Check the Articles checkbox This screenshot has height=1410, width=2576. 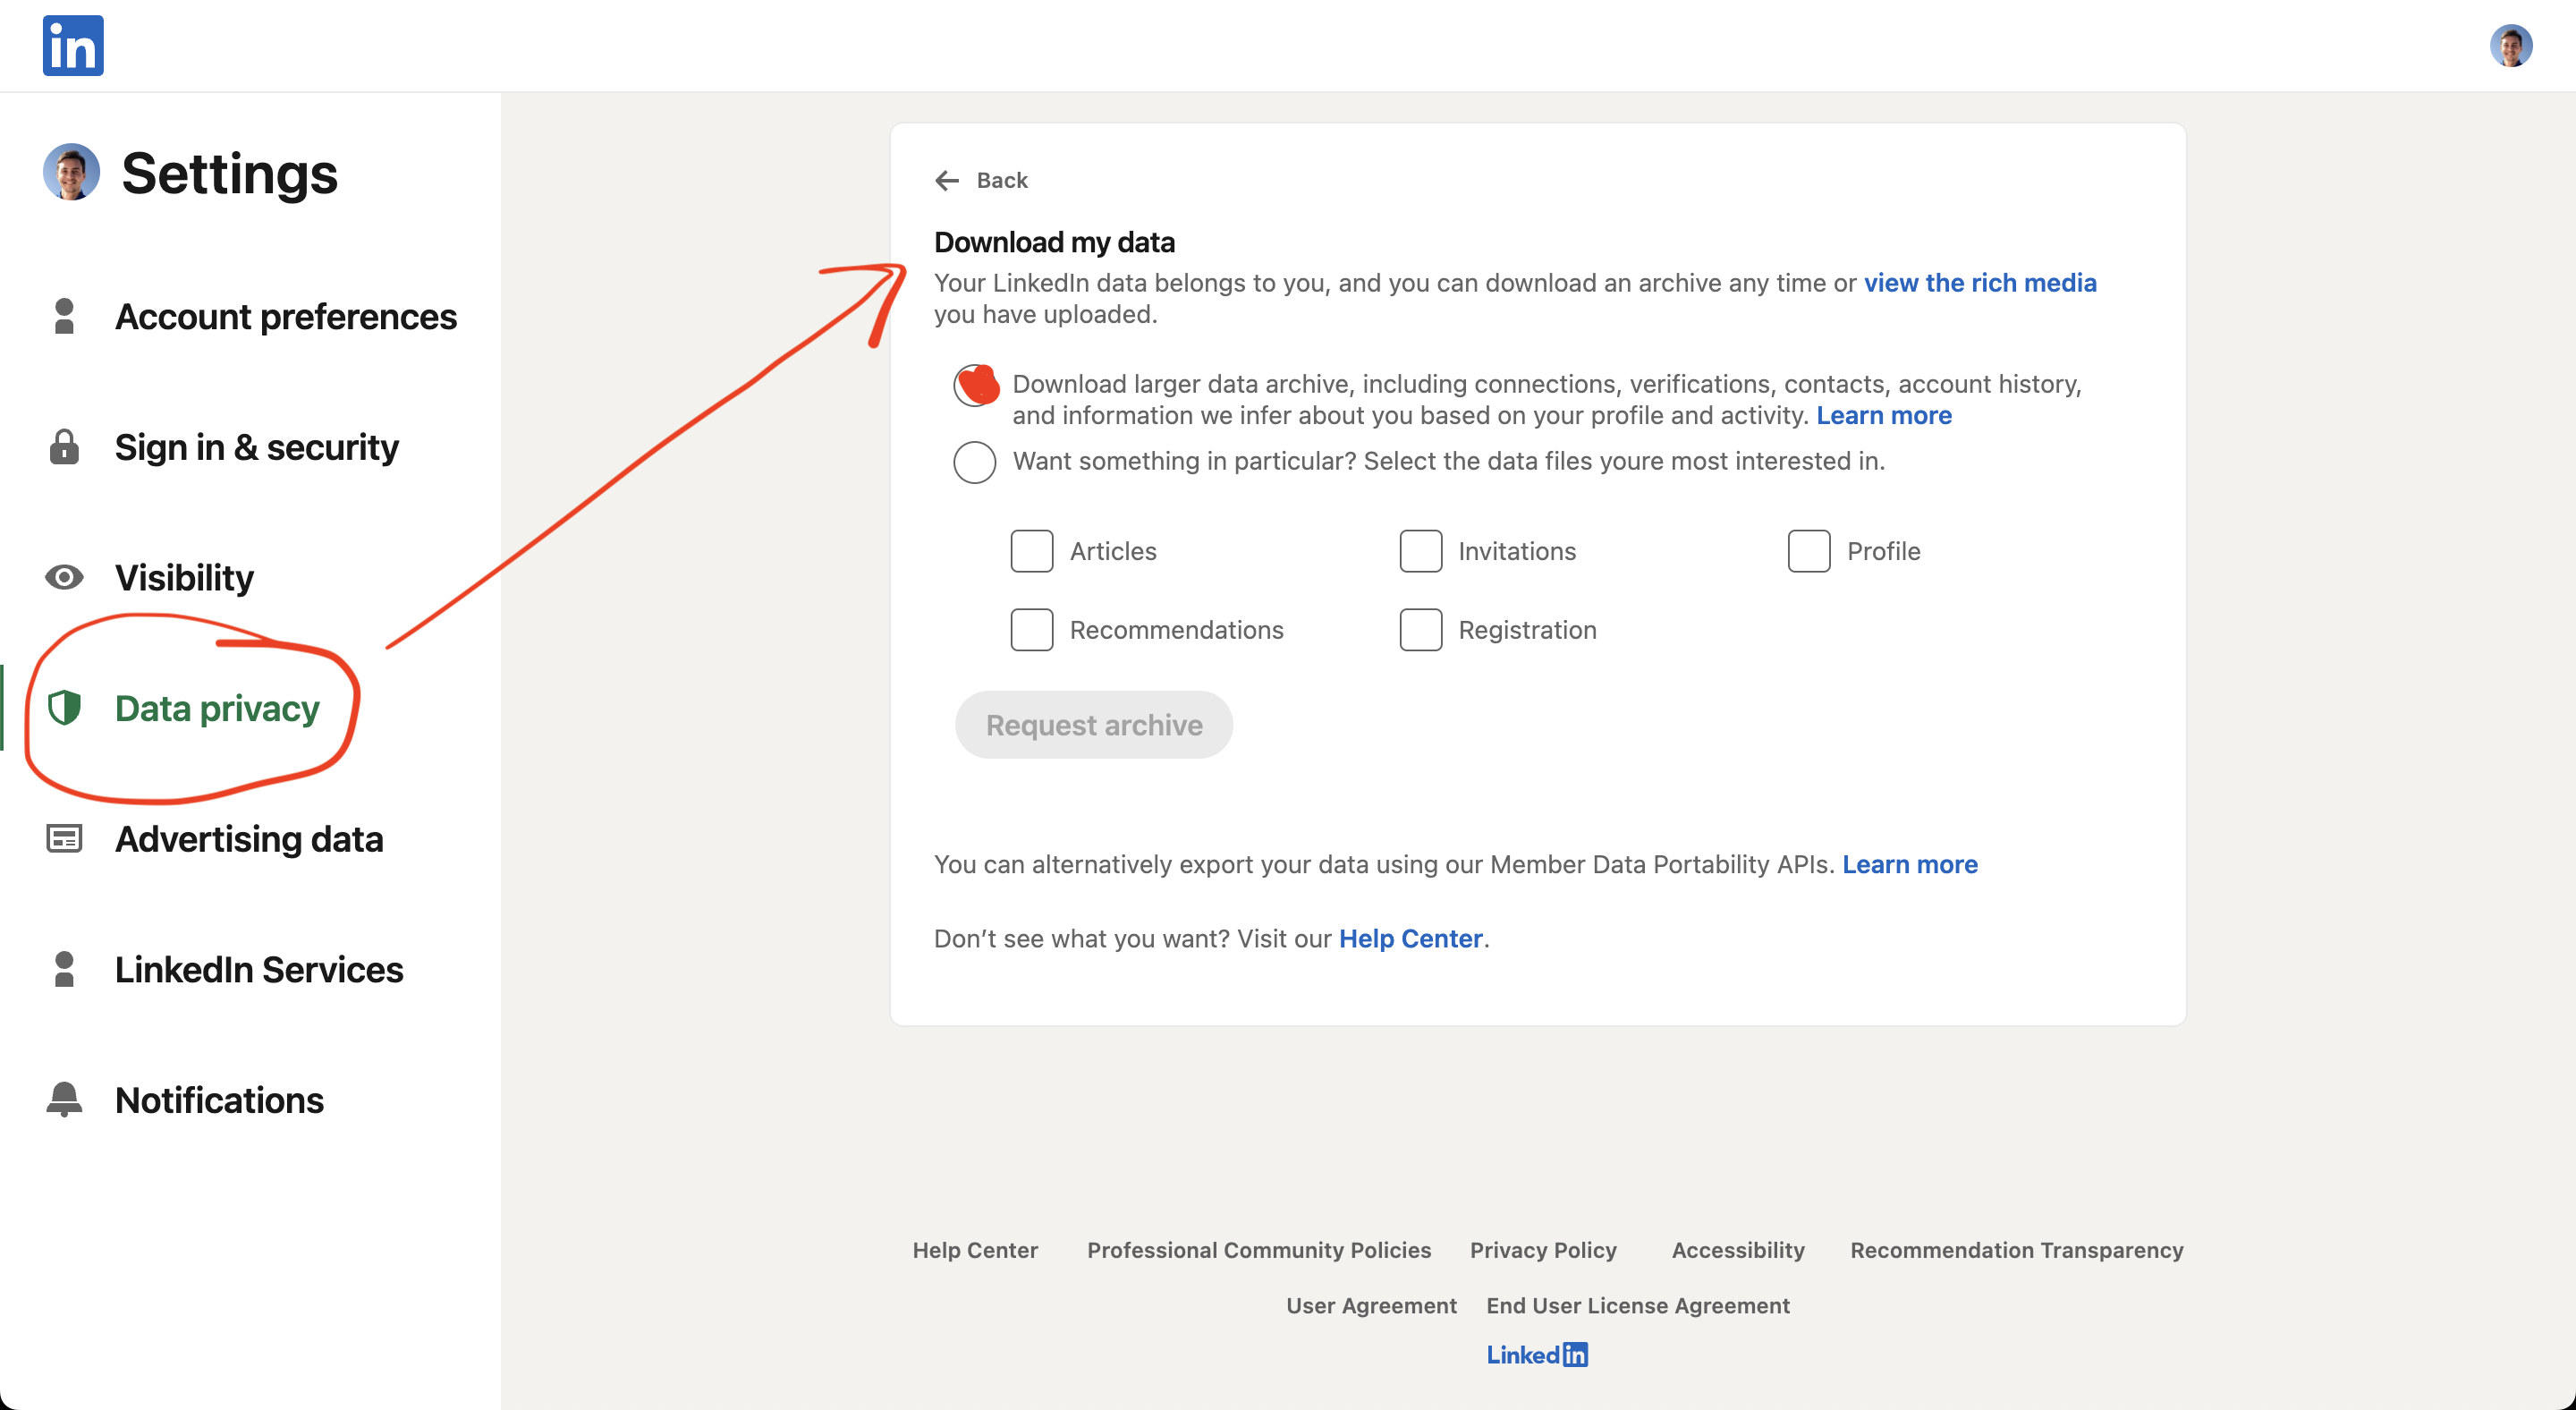(x=1031, y=551)
